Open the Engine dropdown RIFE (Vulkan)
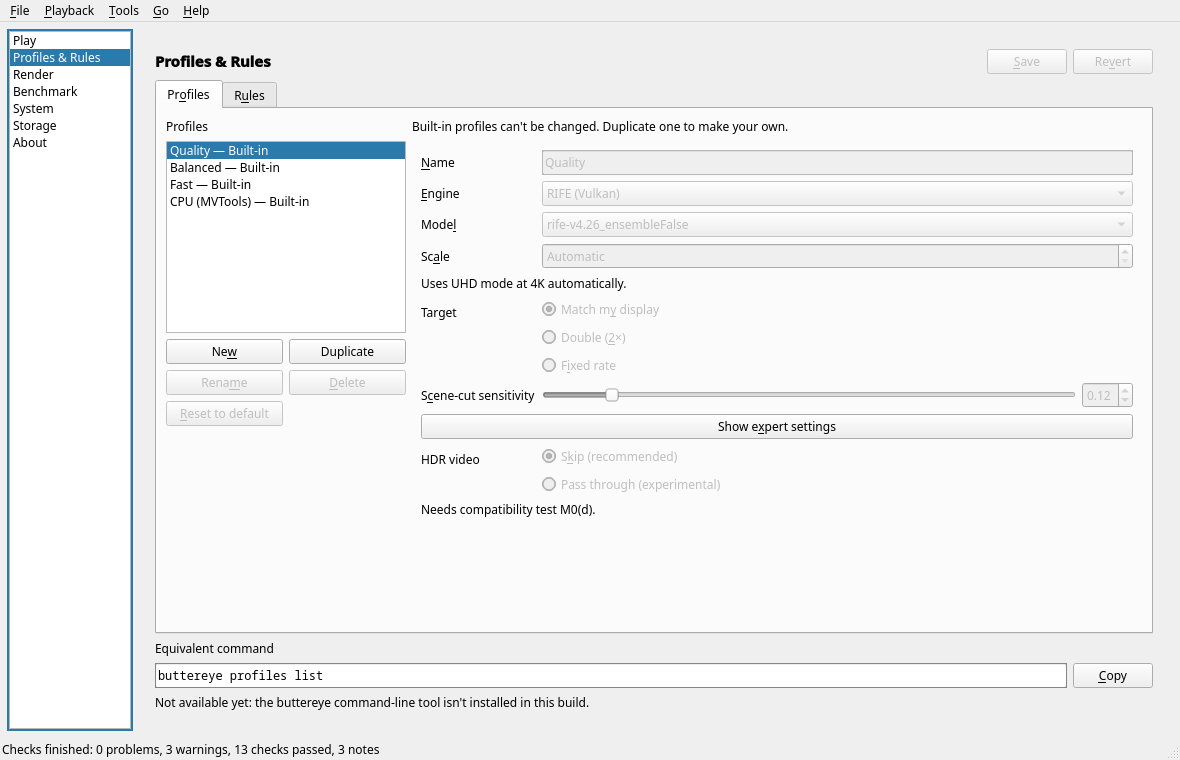The image size is (1180, 760). click(x=837, y=193)
